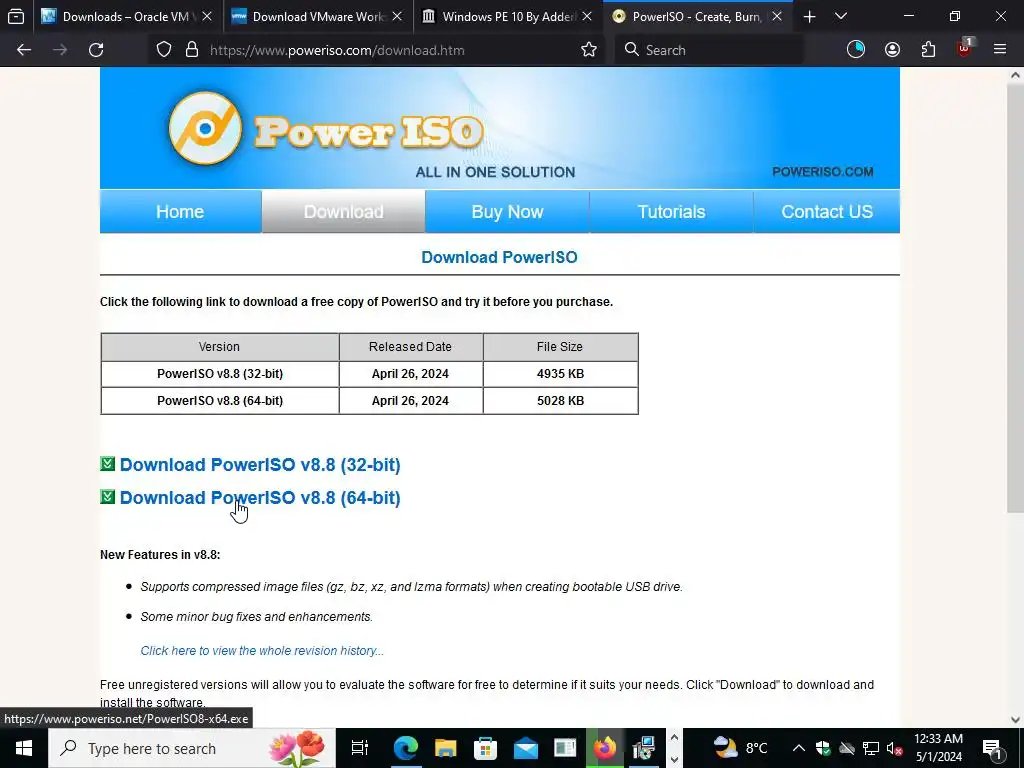Close the Downloads Oracle VM tab
This screenshot has height=768, width=1024.
[x=206, y=16]
